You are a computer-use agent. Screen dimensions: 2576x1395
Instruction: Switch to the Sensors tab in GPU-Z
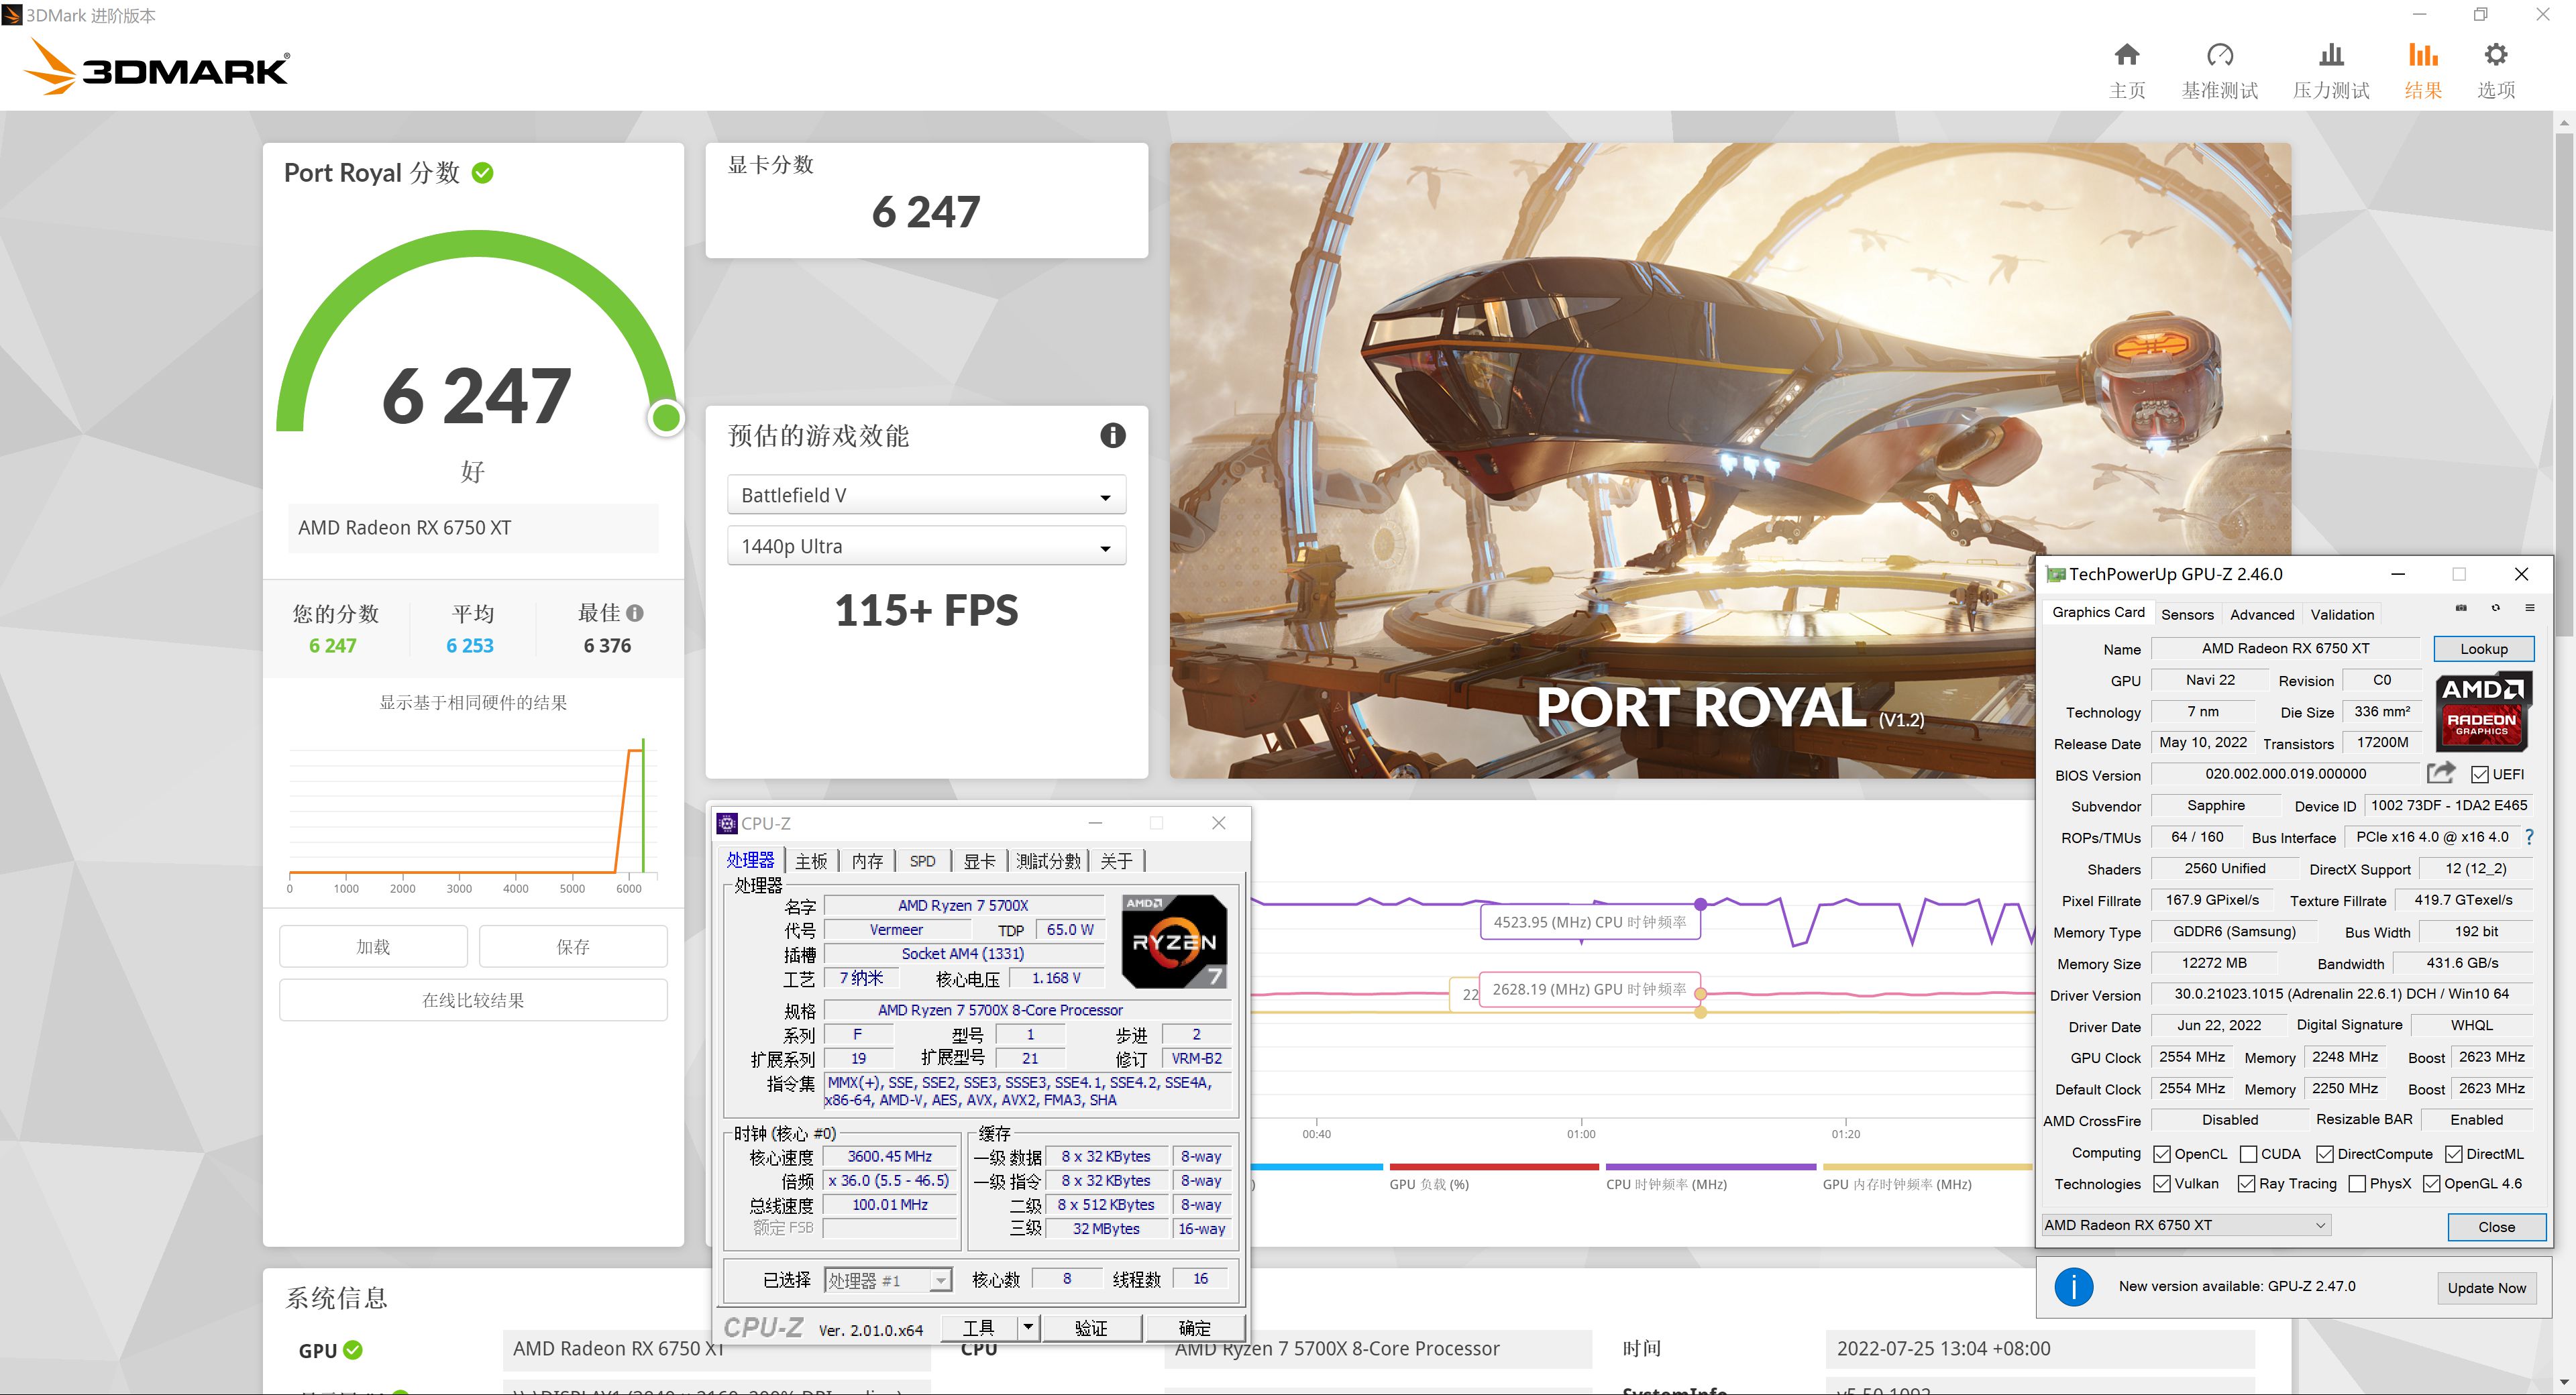[2187, 614]
